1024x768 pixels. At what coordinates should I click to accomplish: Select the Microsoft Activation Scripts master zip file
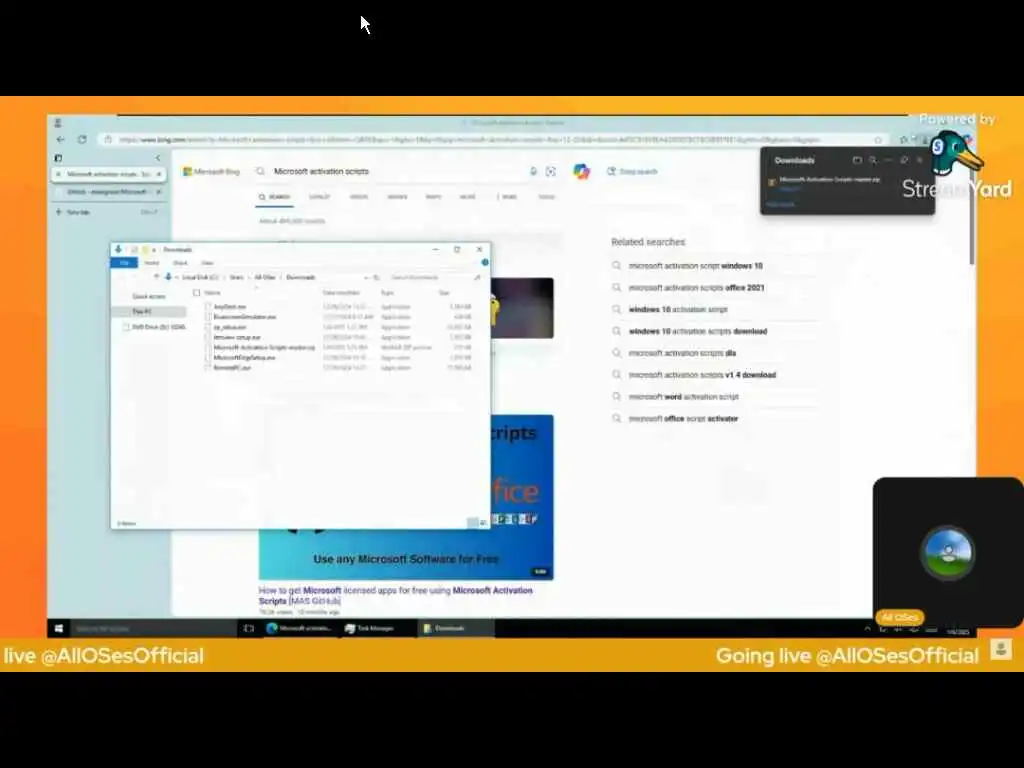(x=264, y=347)
